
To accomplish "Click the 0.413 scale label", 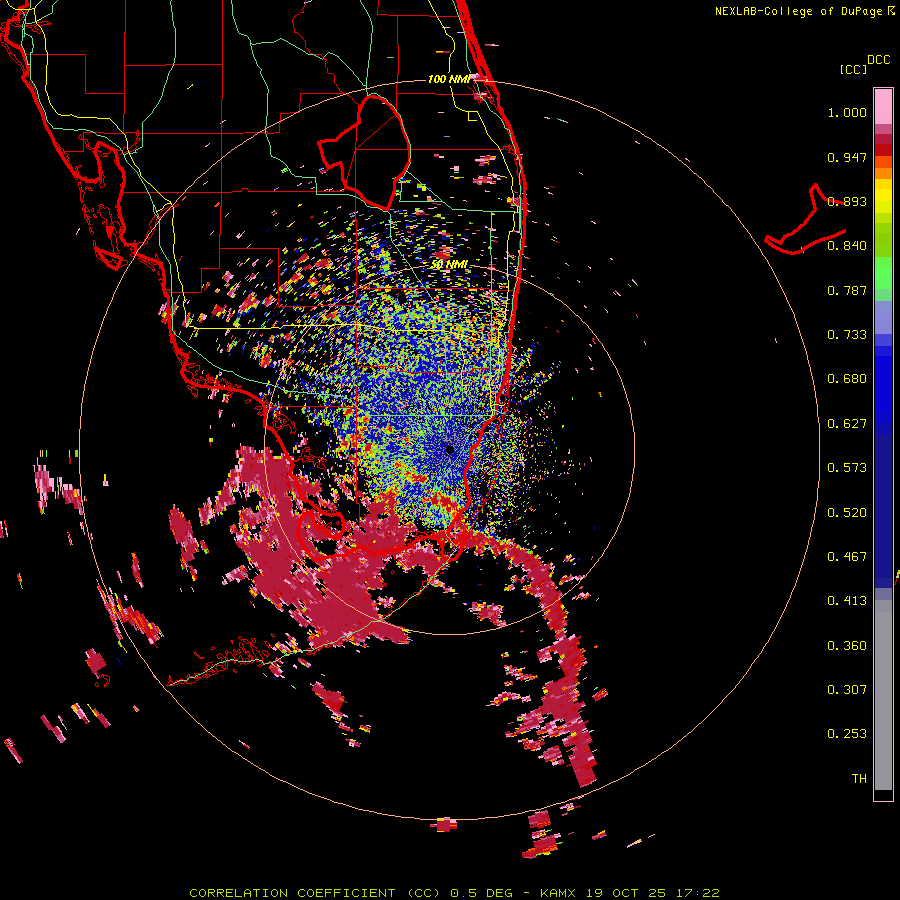I will (x=847, y=601).
